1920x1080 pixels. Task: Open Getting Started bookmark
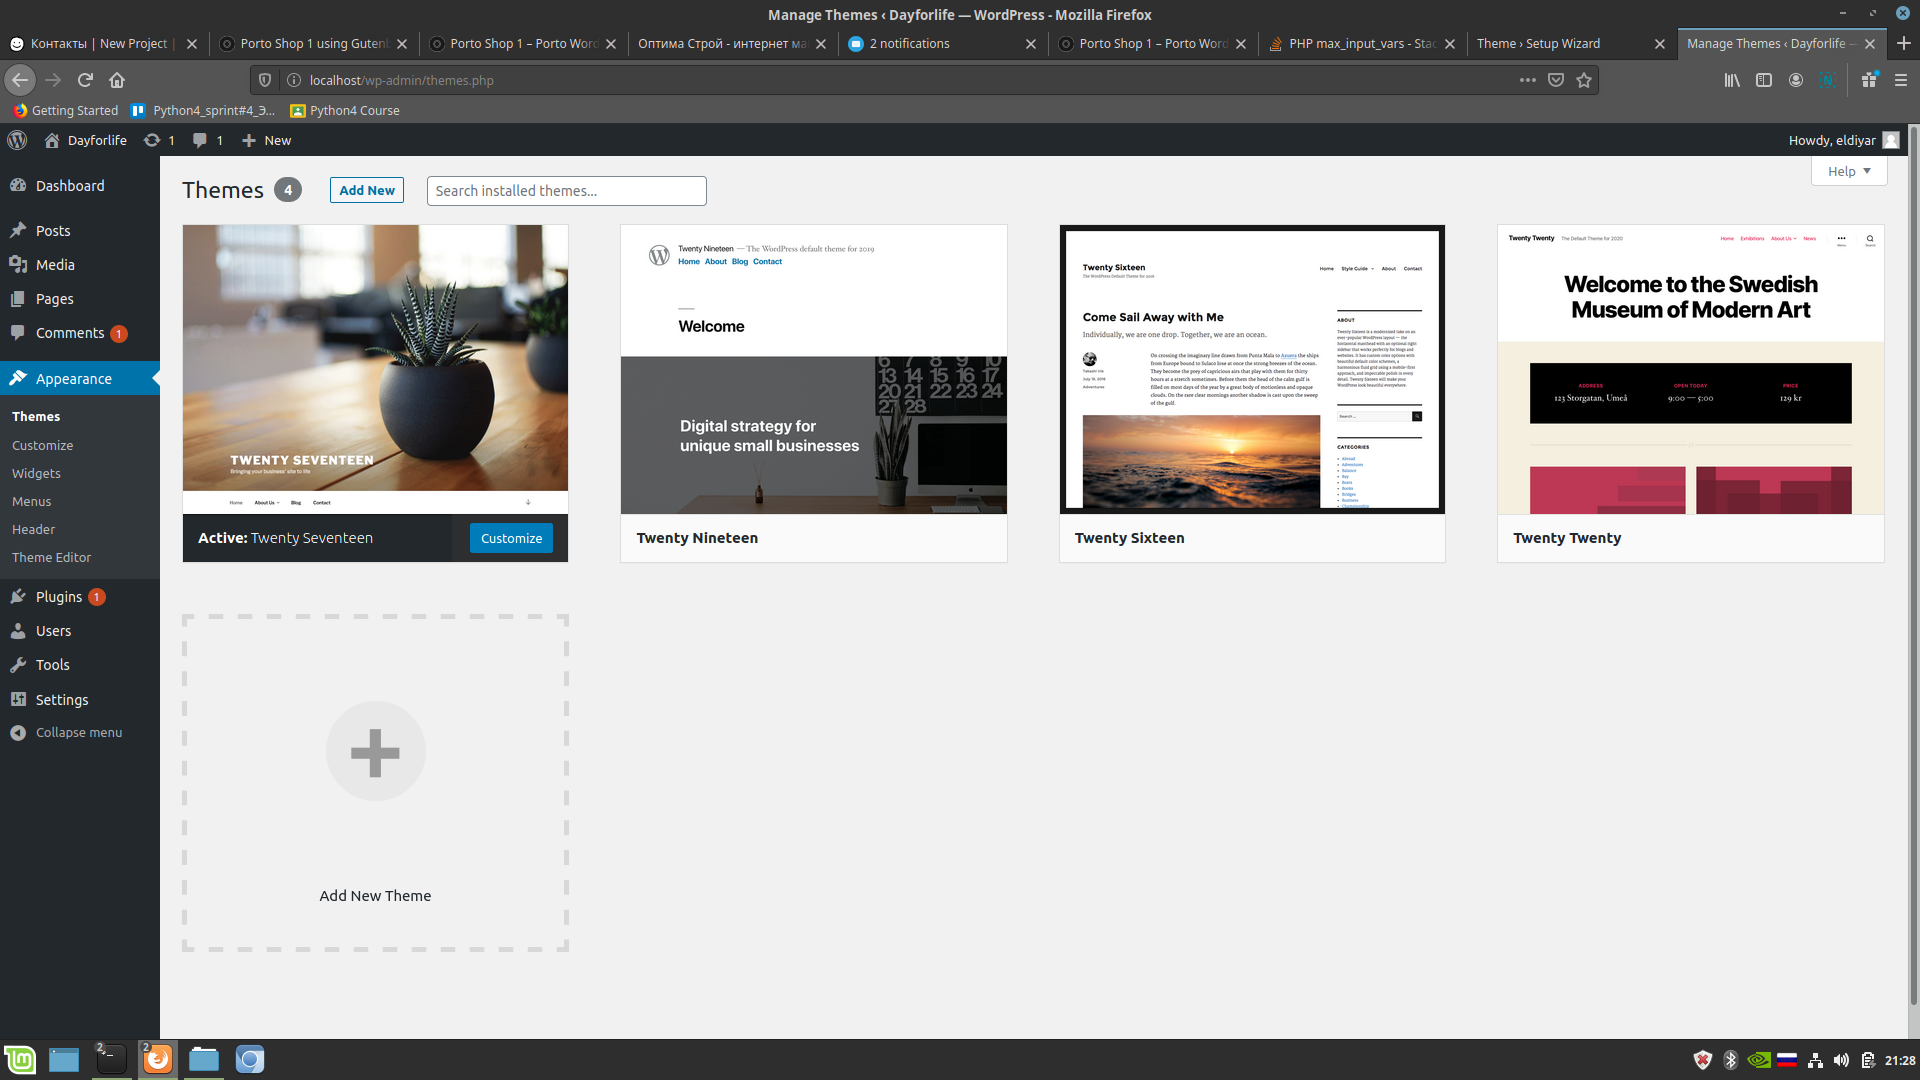(x=66, y=110)
